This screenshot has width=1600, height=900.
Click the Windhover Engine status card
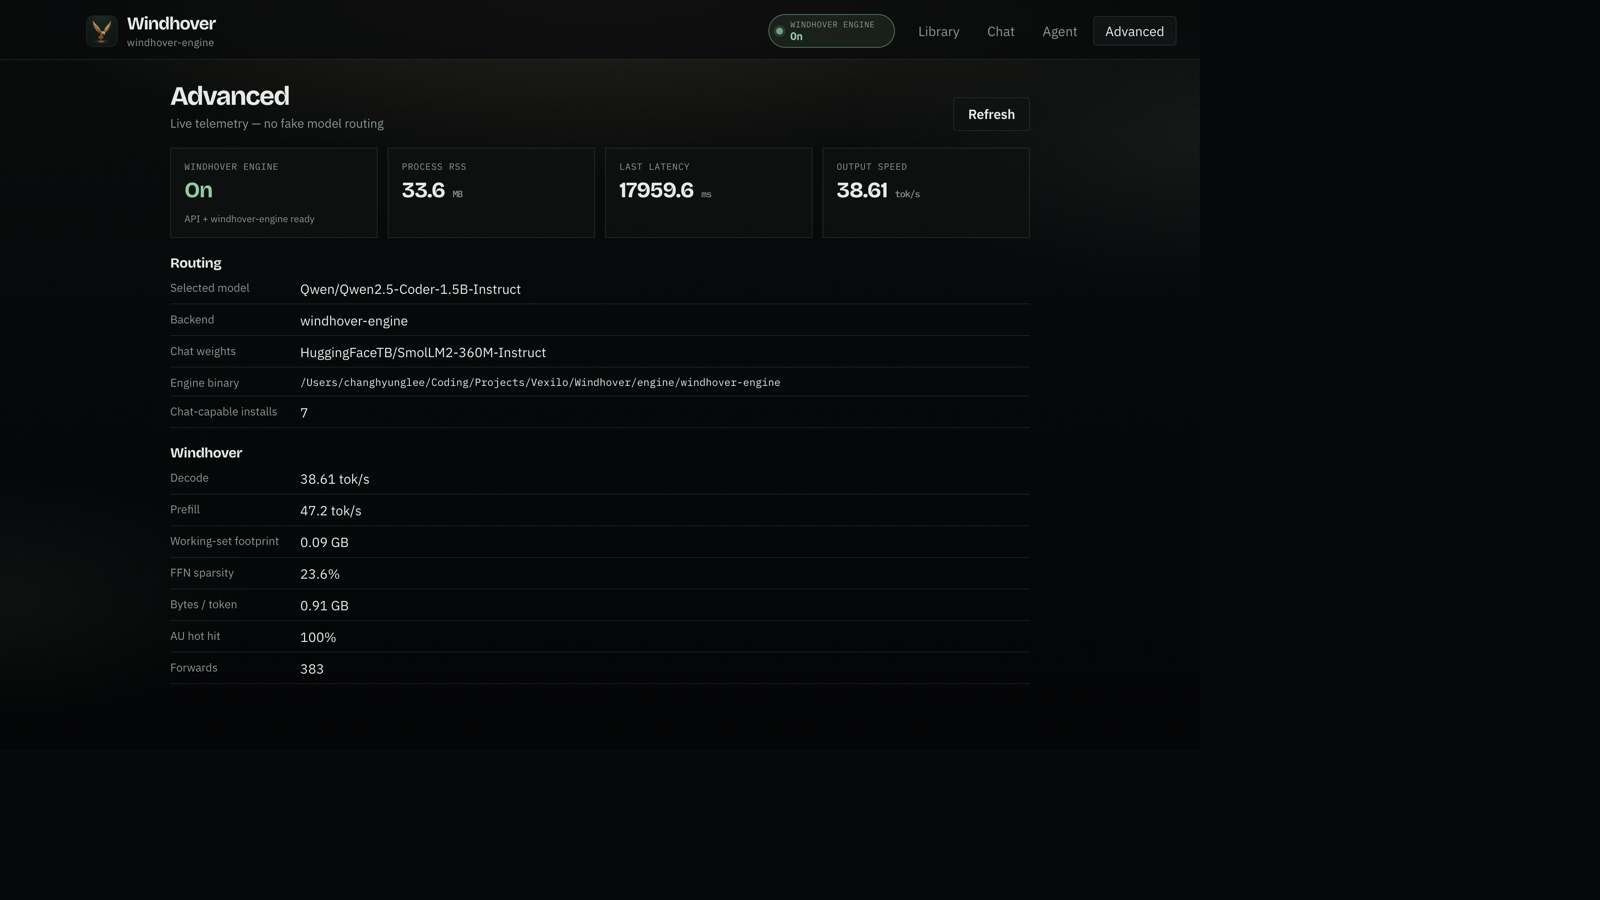click(273, 193)
